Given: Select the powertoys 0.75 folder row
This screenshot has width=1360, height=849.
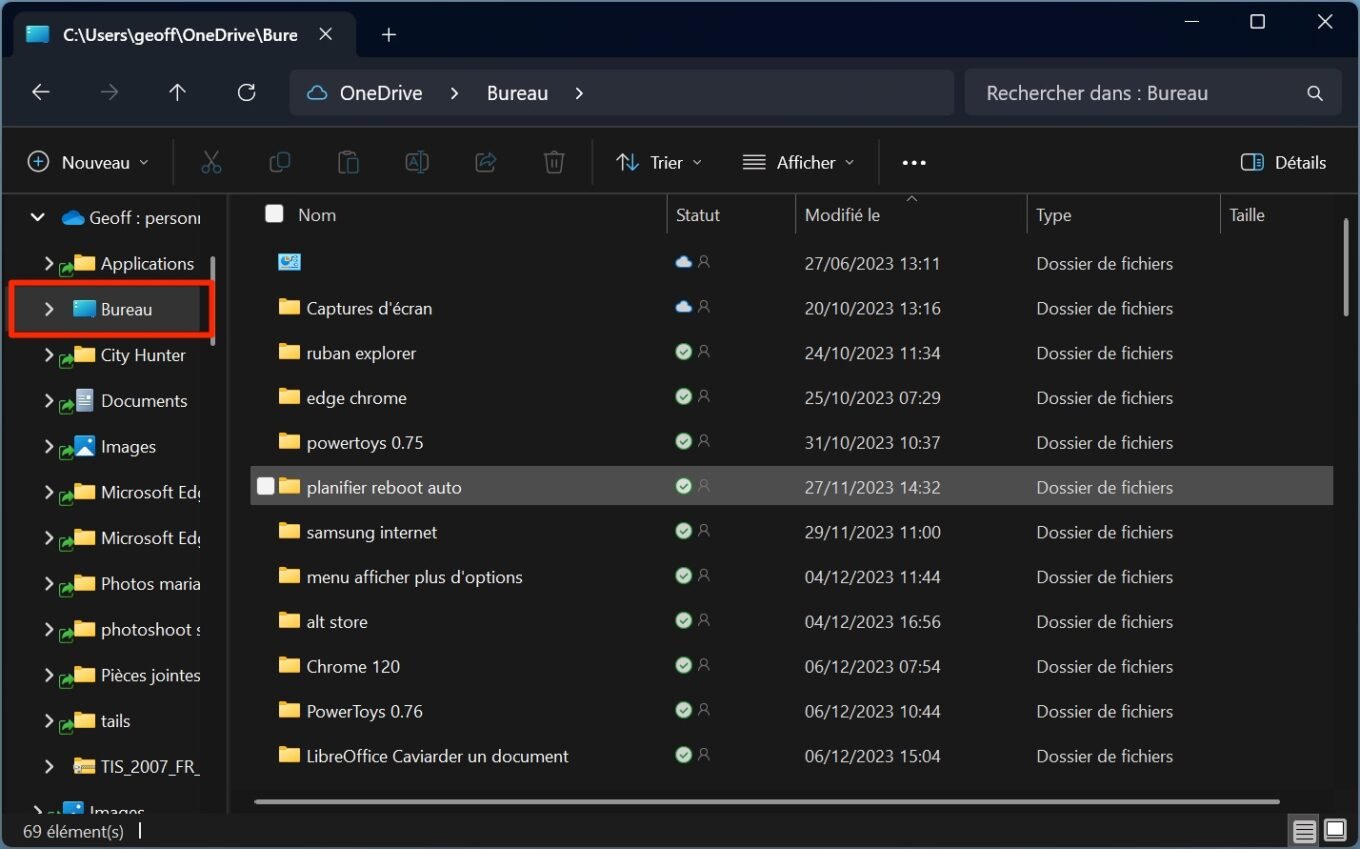Looking at the screenshot, I should point(791,442).
